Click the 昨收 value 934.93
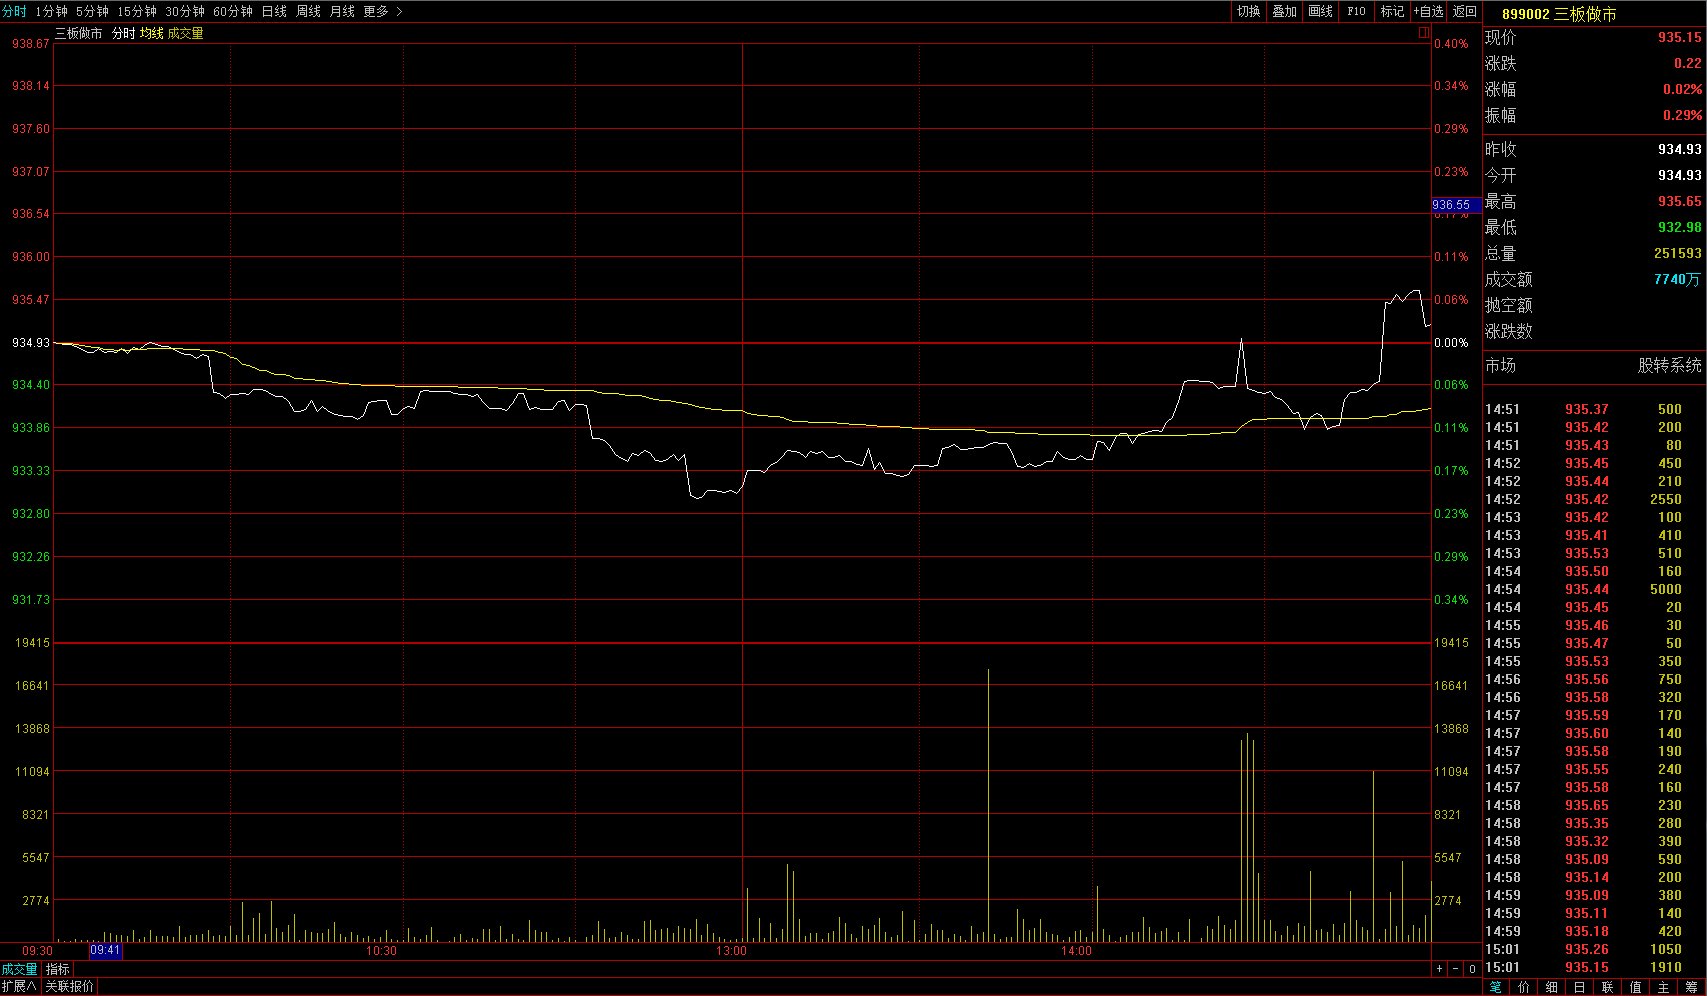 1679,149
